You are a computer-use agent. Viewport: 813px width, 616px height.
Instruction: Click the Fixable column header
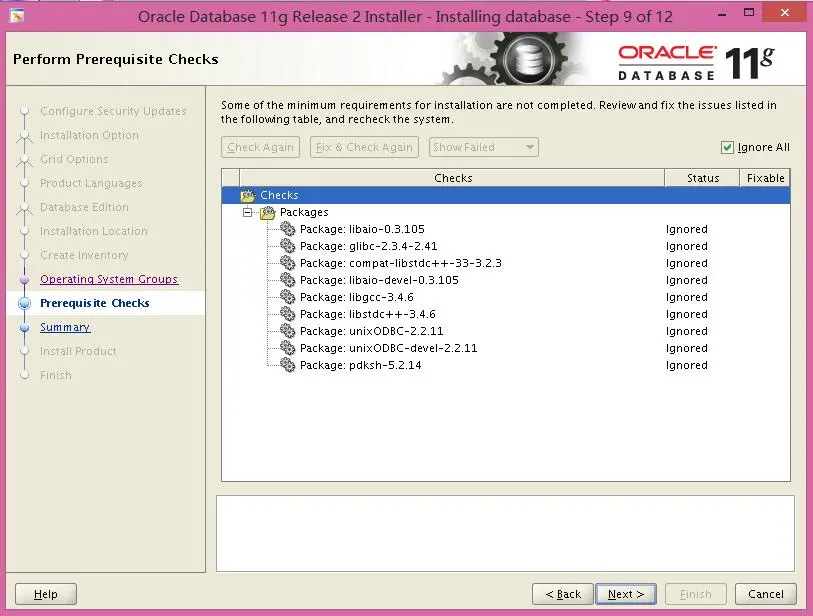point(765,178)
